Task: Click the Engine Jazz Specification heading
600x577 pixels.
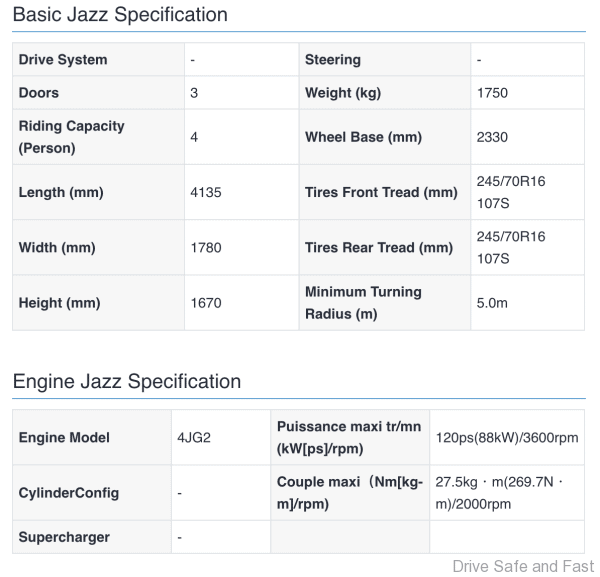Action: pyautogui.click(x=126, y=382)
